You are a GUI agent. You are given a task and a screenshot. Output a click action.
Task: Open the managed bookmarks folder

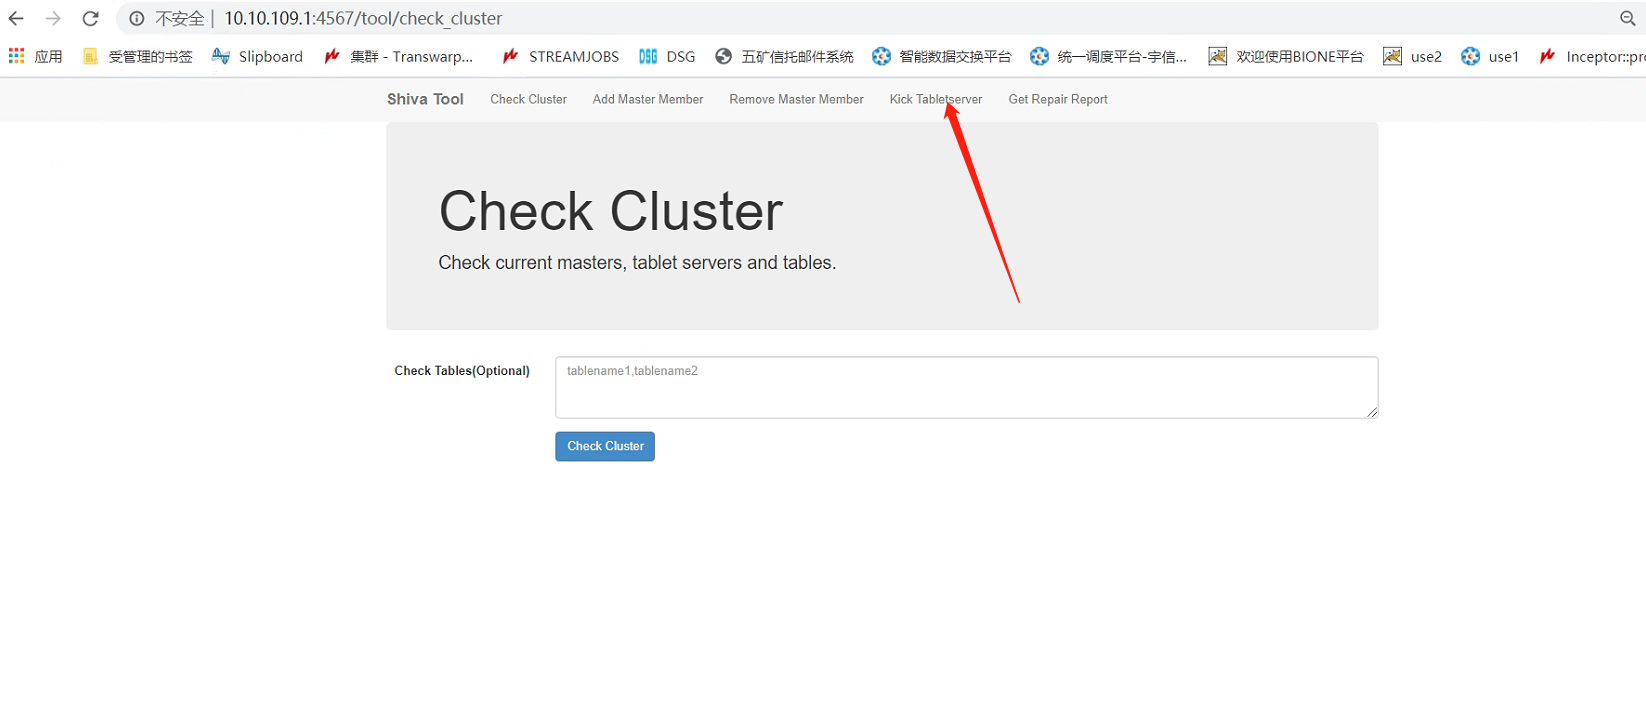coord(138,56)
